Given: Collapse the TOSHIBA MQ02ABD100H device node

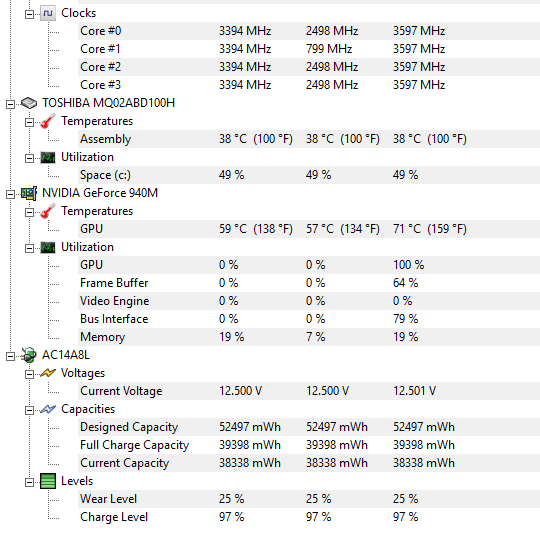Looking at the screenshot, I should 11,104.
